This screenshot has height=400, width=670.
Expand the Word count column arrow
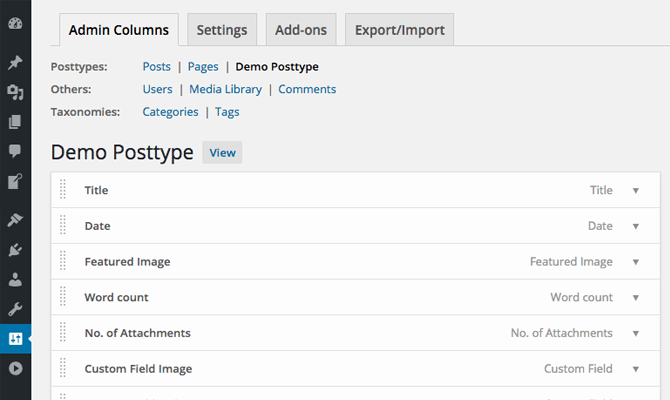636,298
